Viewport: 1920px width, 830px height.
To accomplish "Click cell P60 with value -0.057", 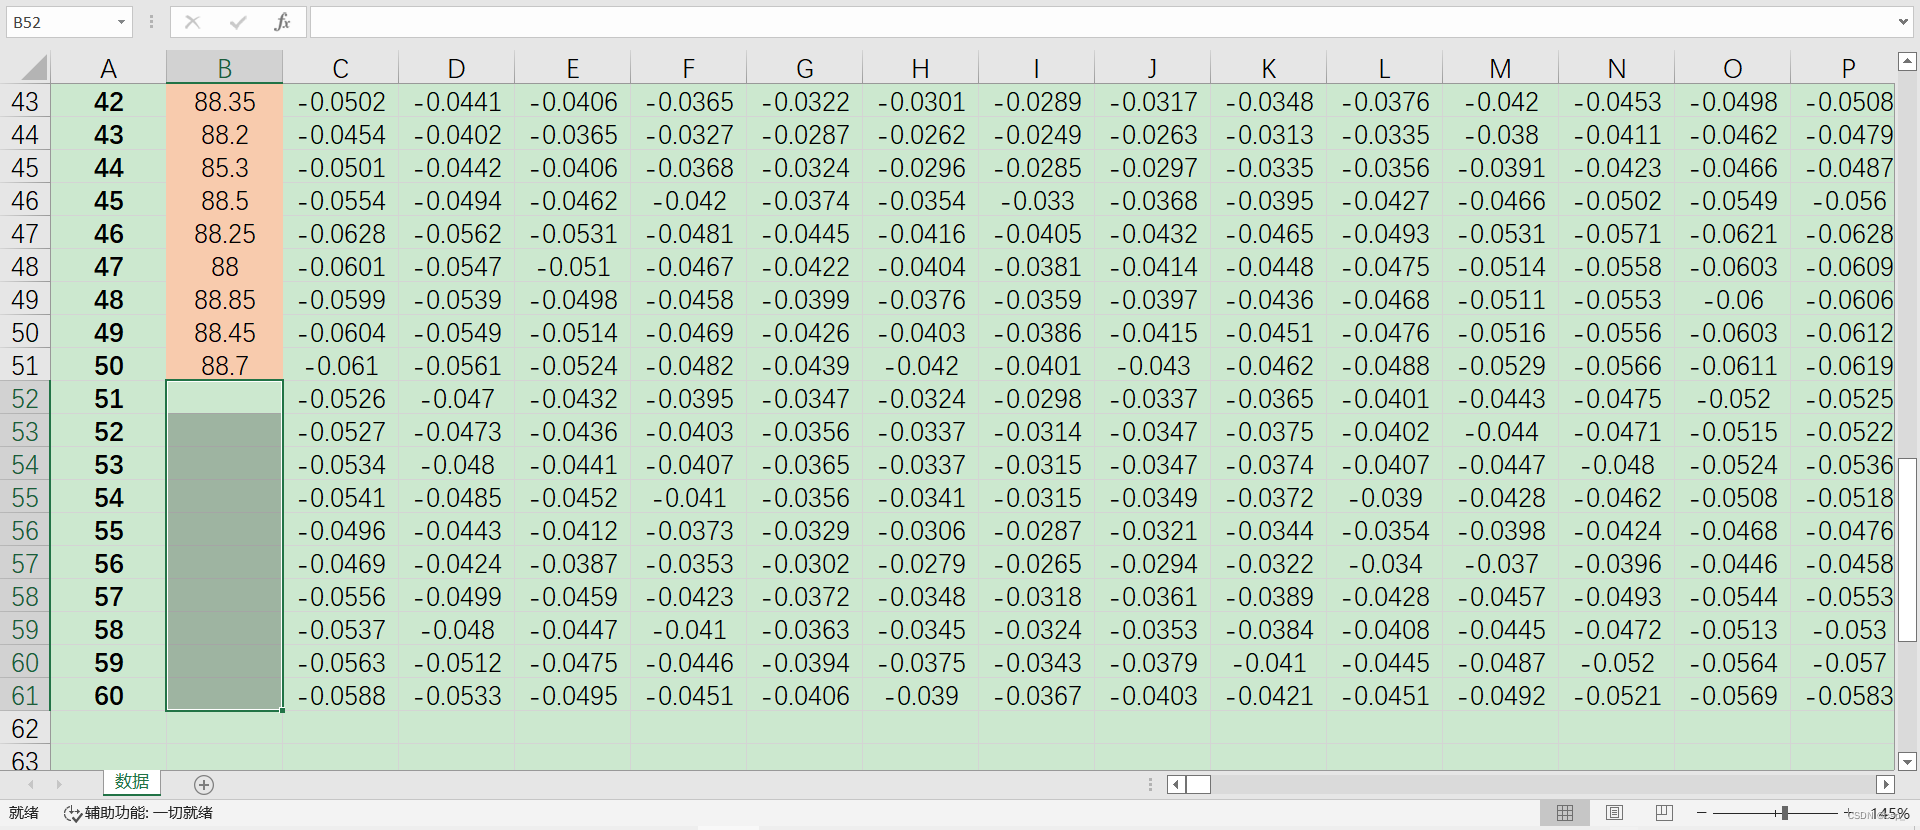I will pyautogui.click(x=1843, y=663).
